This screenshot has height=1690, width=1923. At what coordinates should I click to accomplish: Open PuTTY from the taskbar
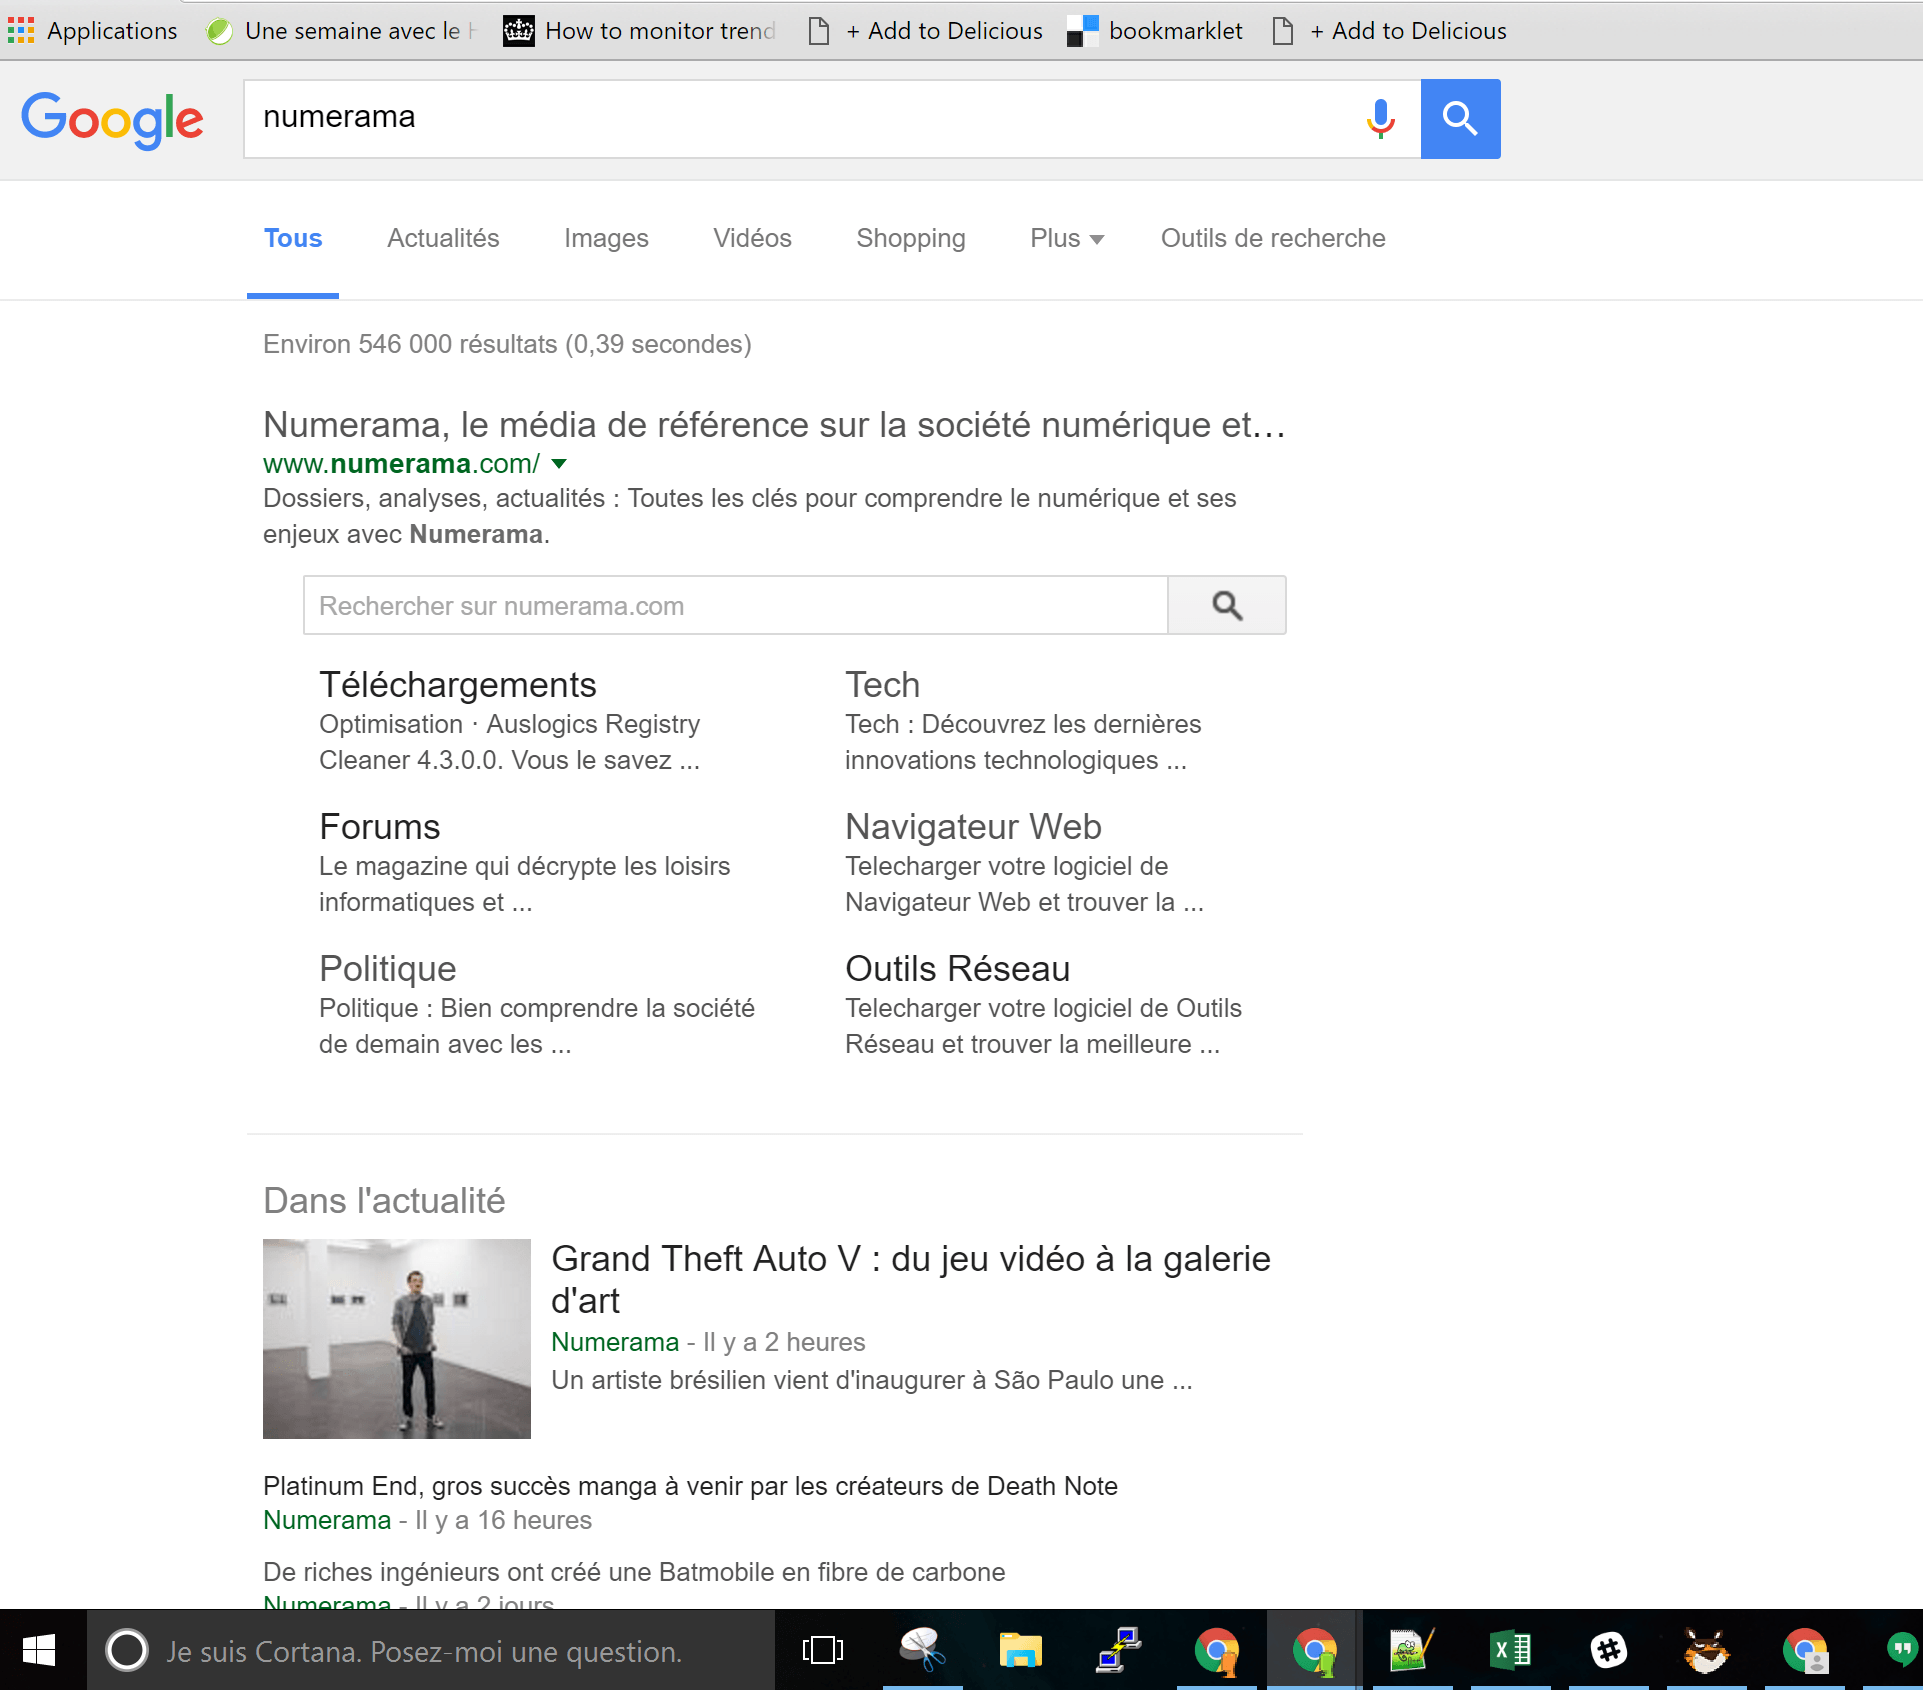1118,1650
